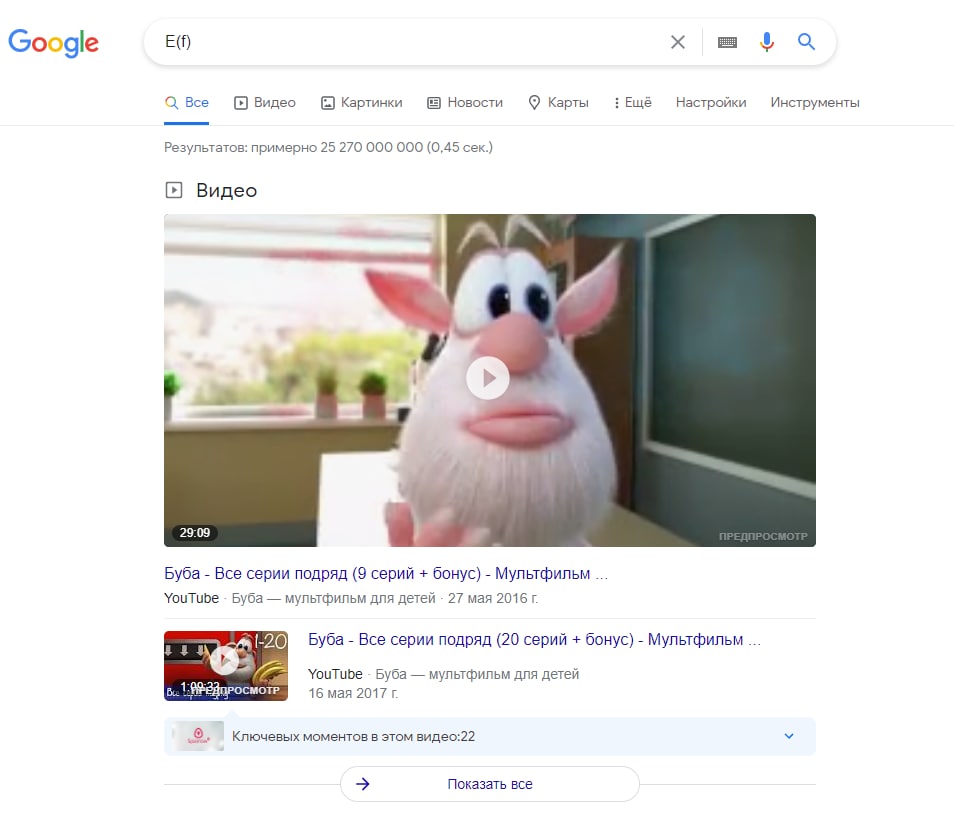
Task: Click the Видео tab play icon
Action: tap(241, 103)
